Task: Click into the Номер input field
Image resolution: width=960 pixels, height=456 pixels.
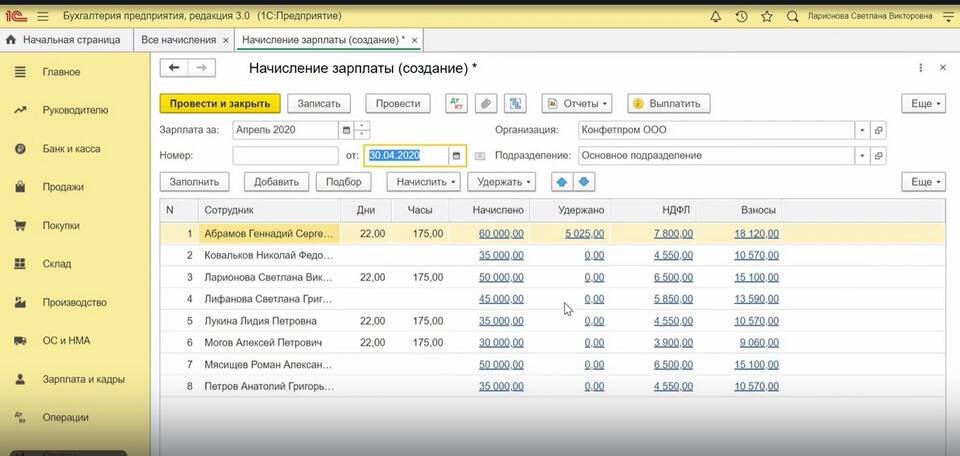Action: (x=285, y=156)
